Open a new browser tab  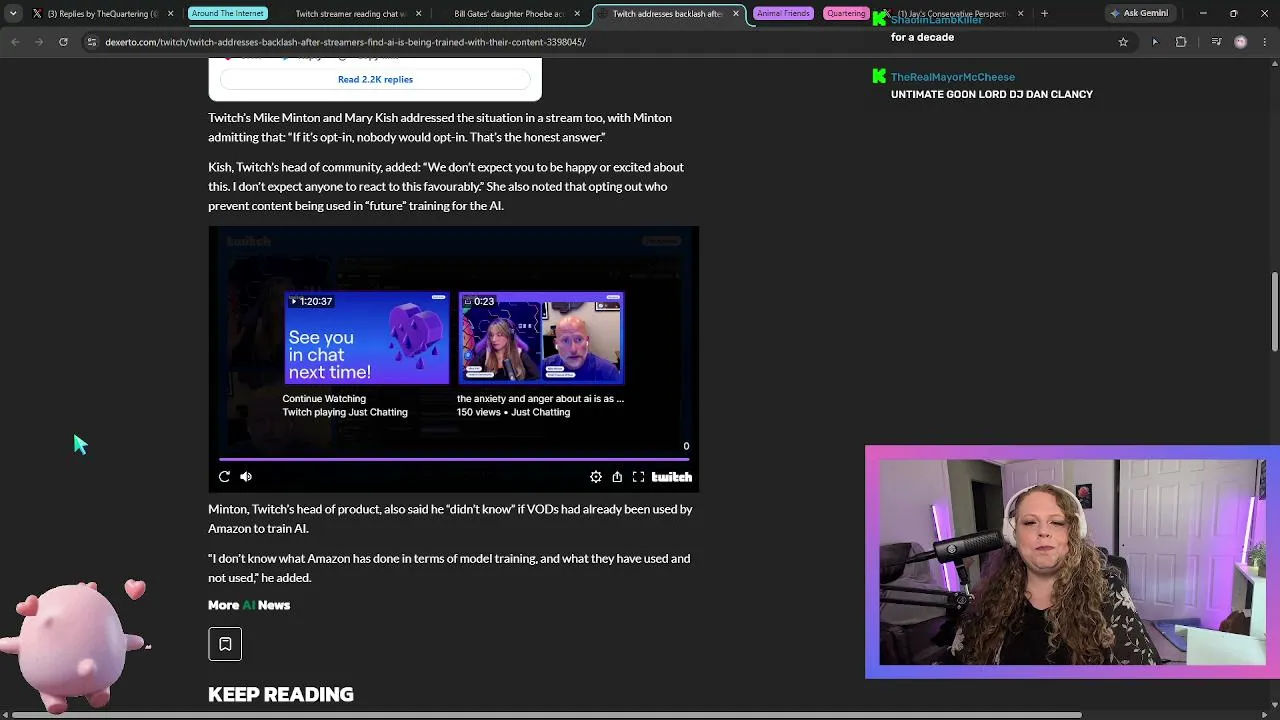coord(1044,14)
